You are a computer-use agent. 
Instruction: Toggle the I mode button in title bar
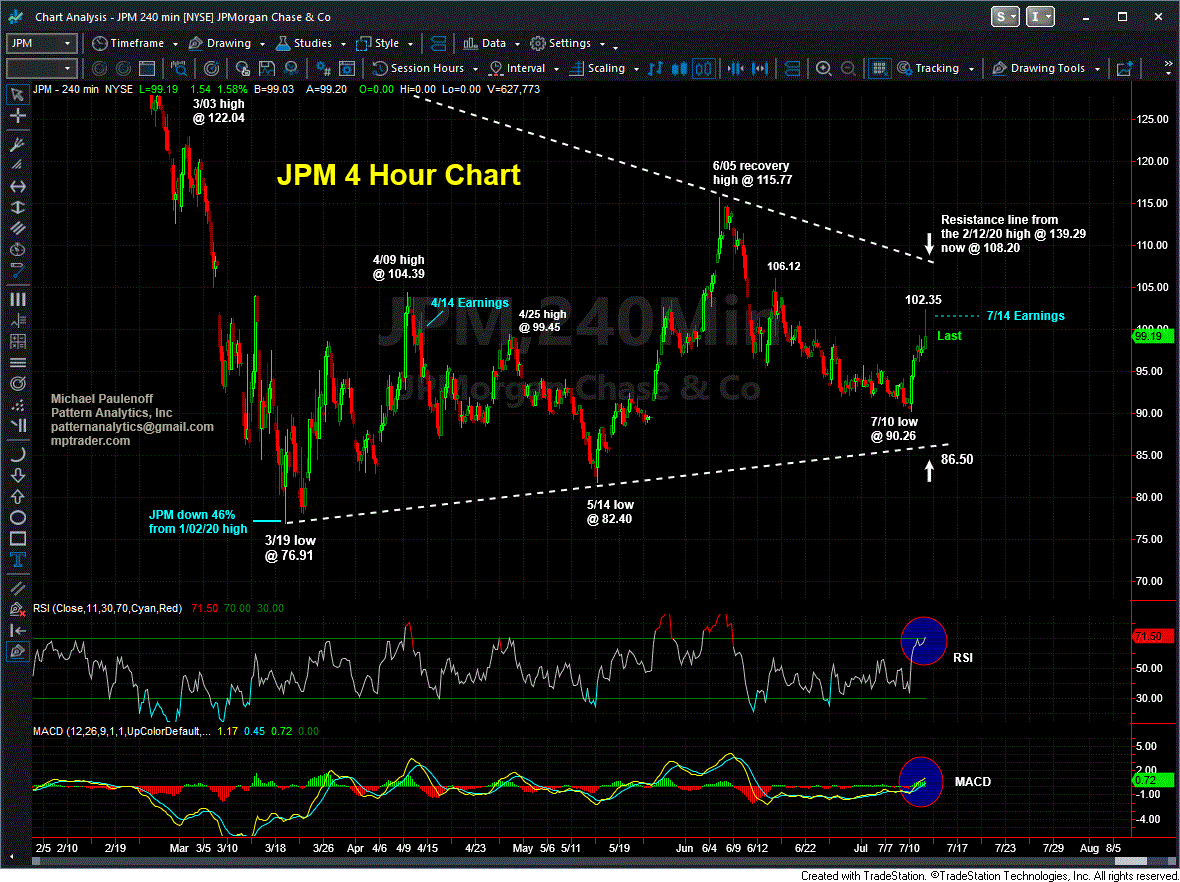1041,17
